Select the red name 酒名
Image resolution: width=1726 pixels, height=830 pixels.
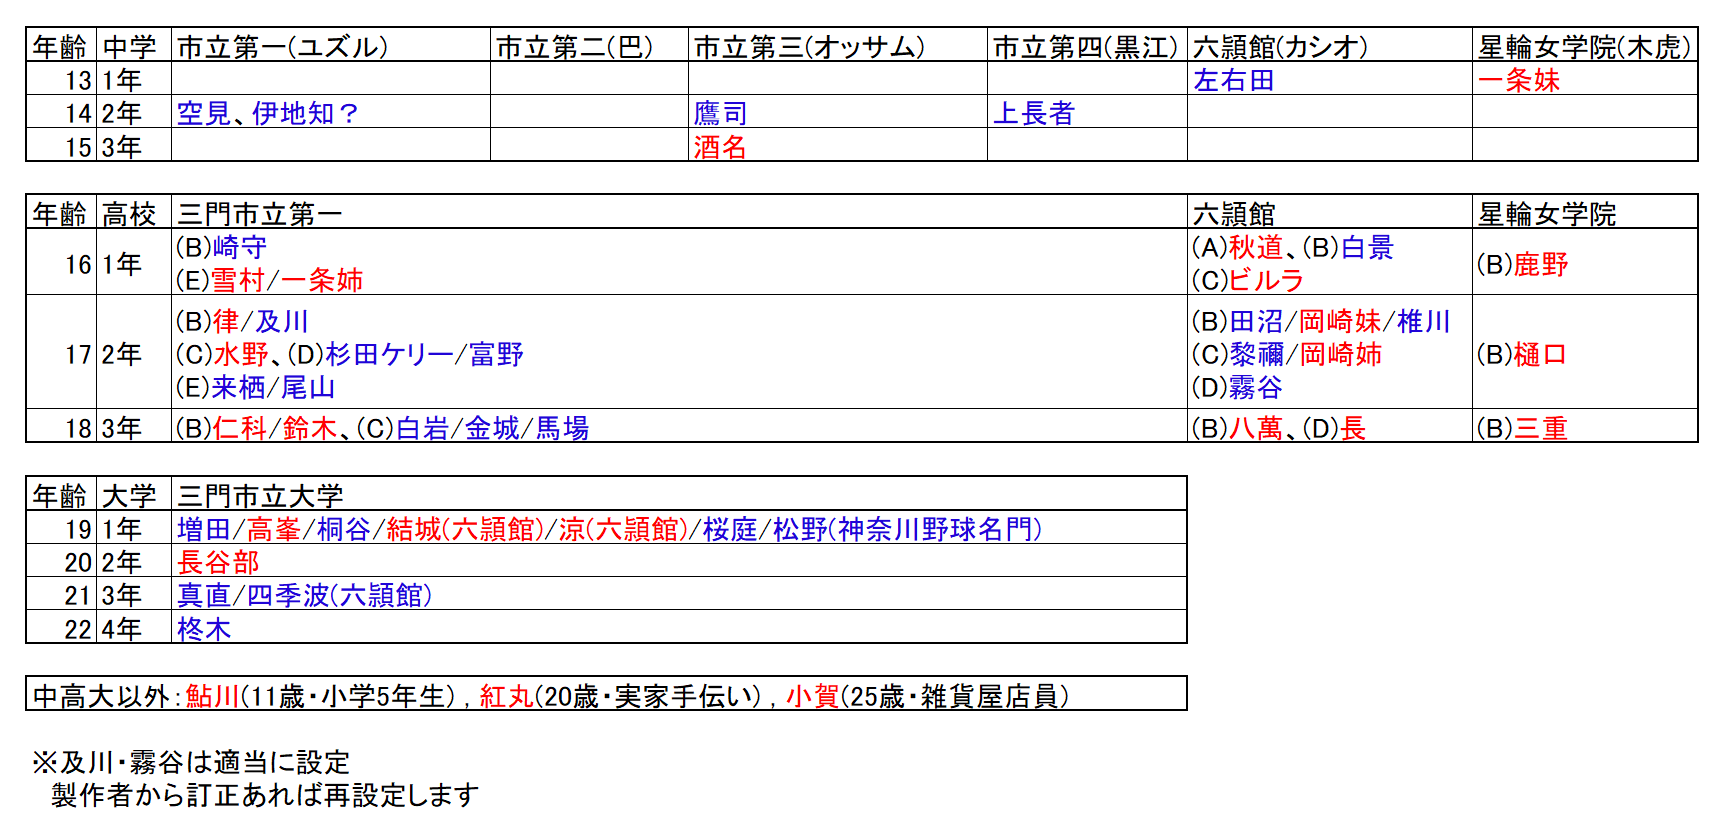(720, 147)
